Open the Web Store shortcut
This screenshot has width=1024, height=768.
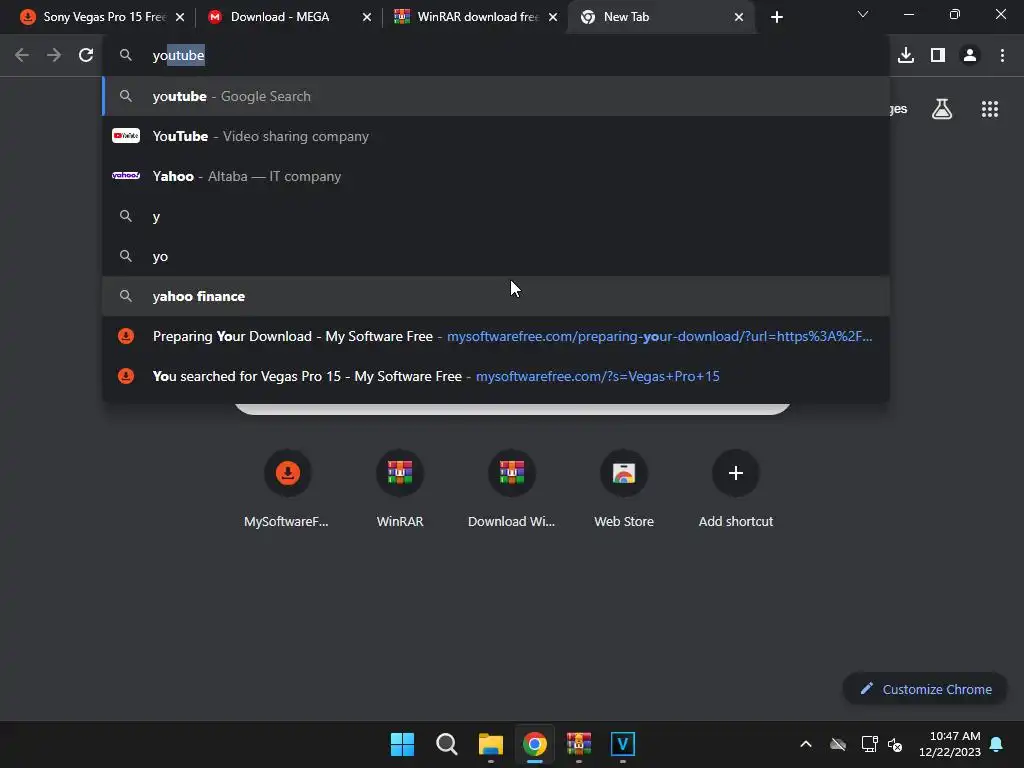point(624,488)
